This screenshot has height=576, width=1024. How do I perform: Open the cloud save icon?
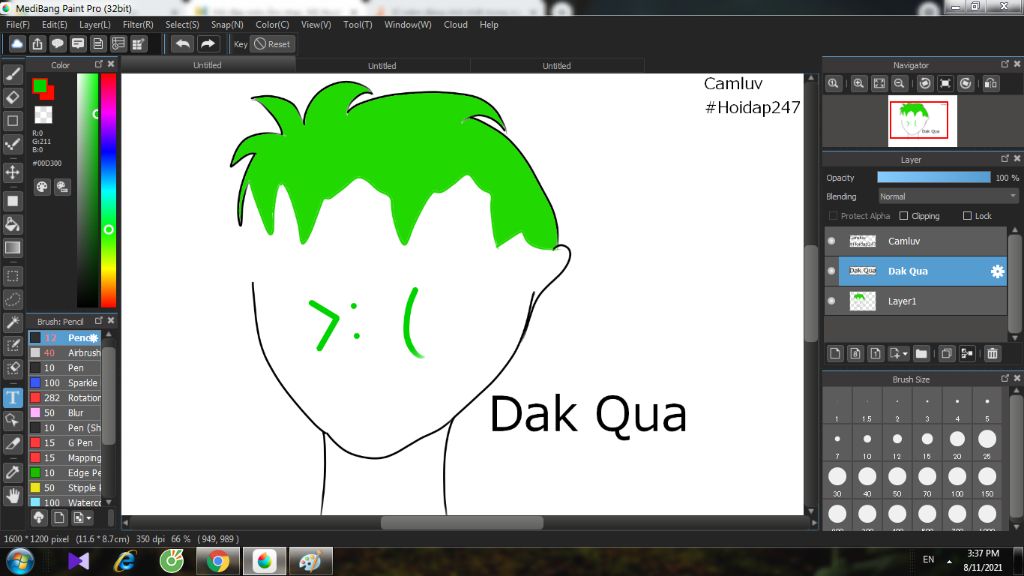coord(17,44)
